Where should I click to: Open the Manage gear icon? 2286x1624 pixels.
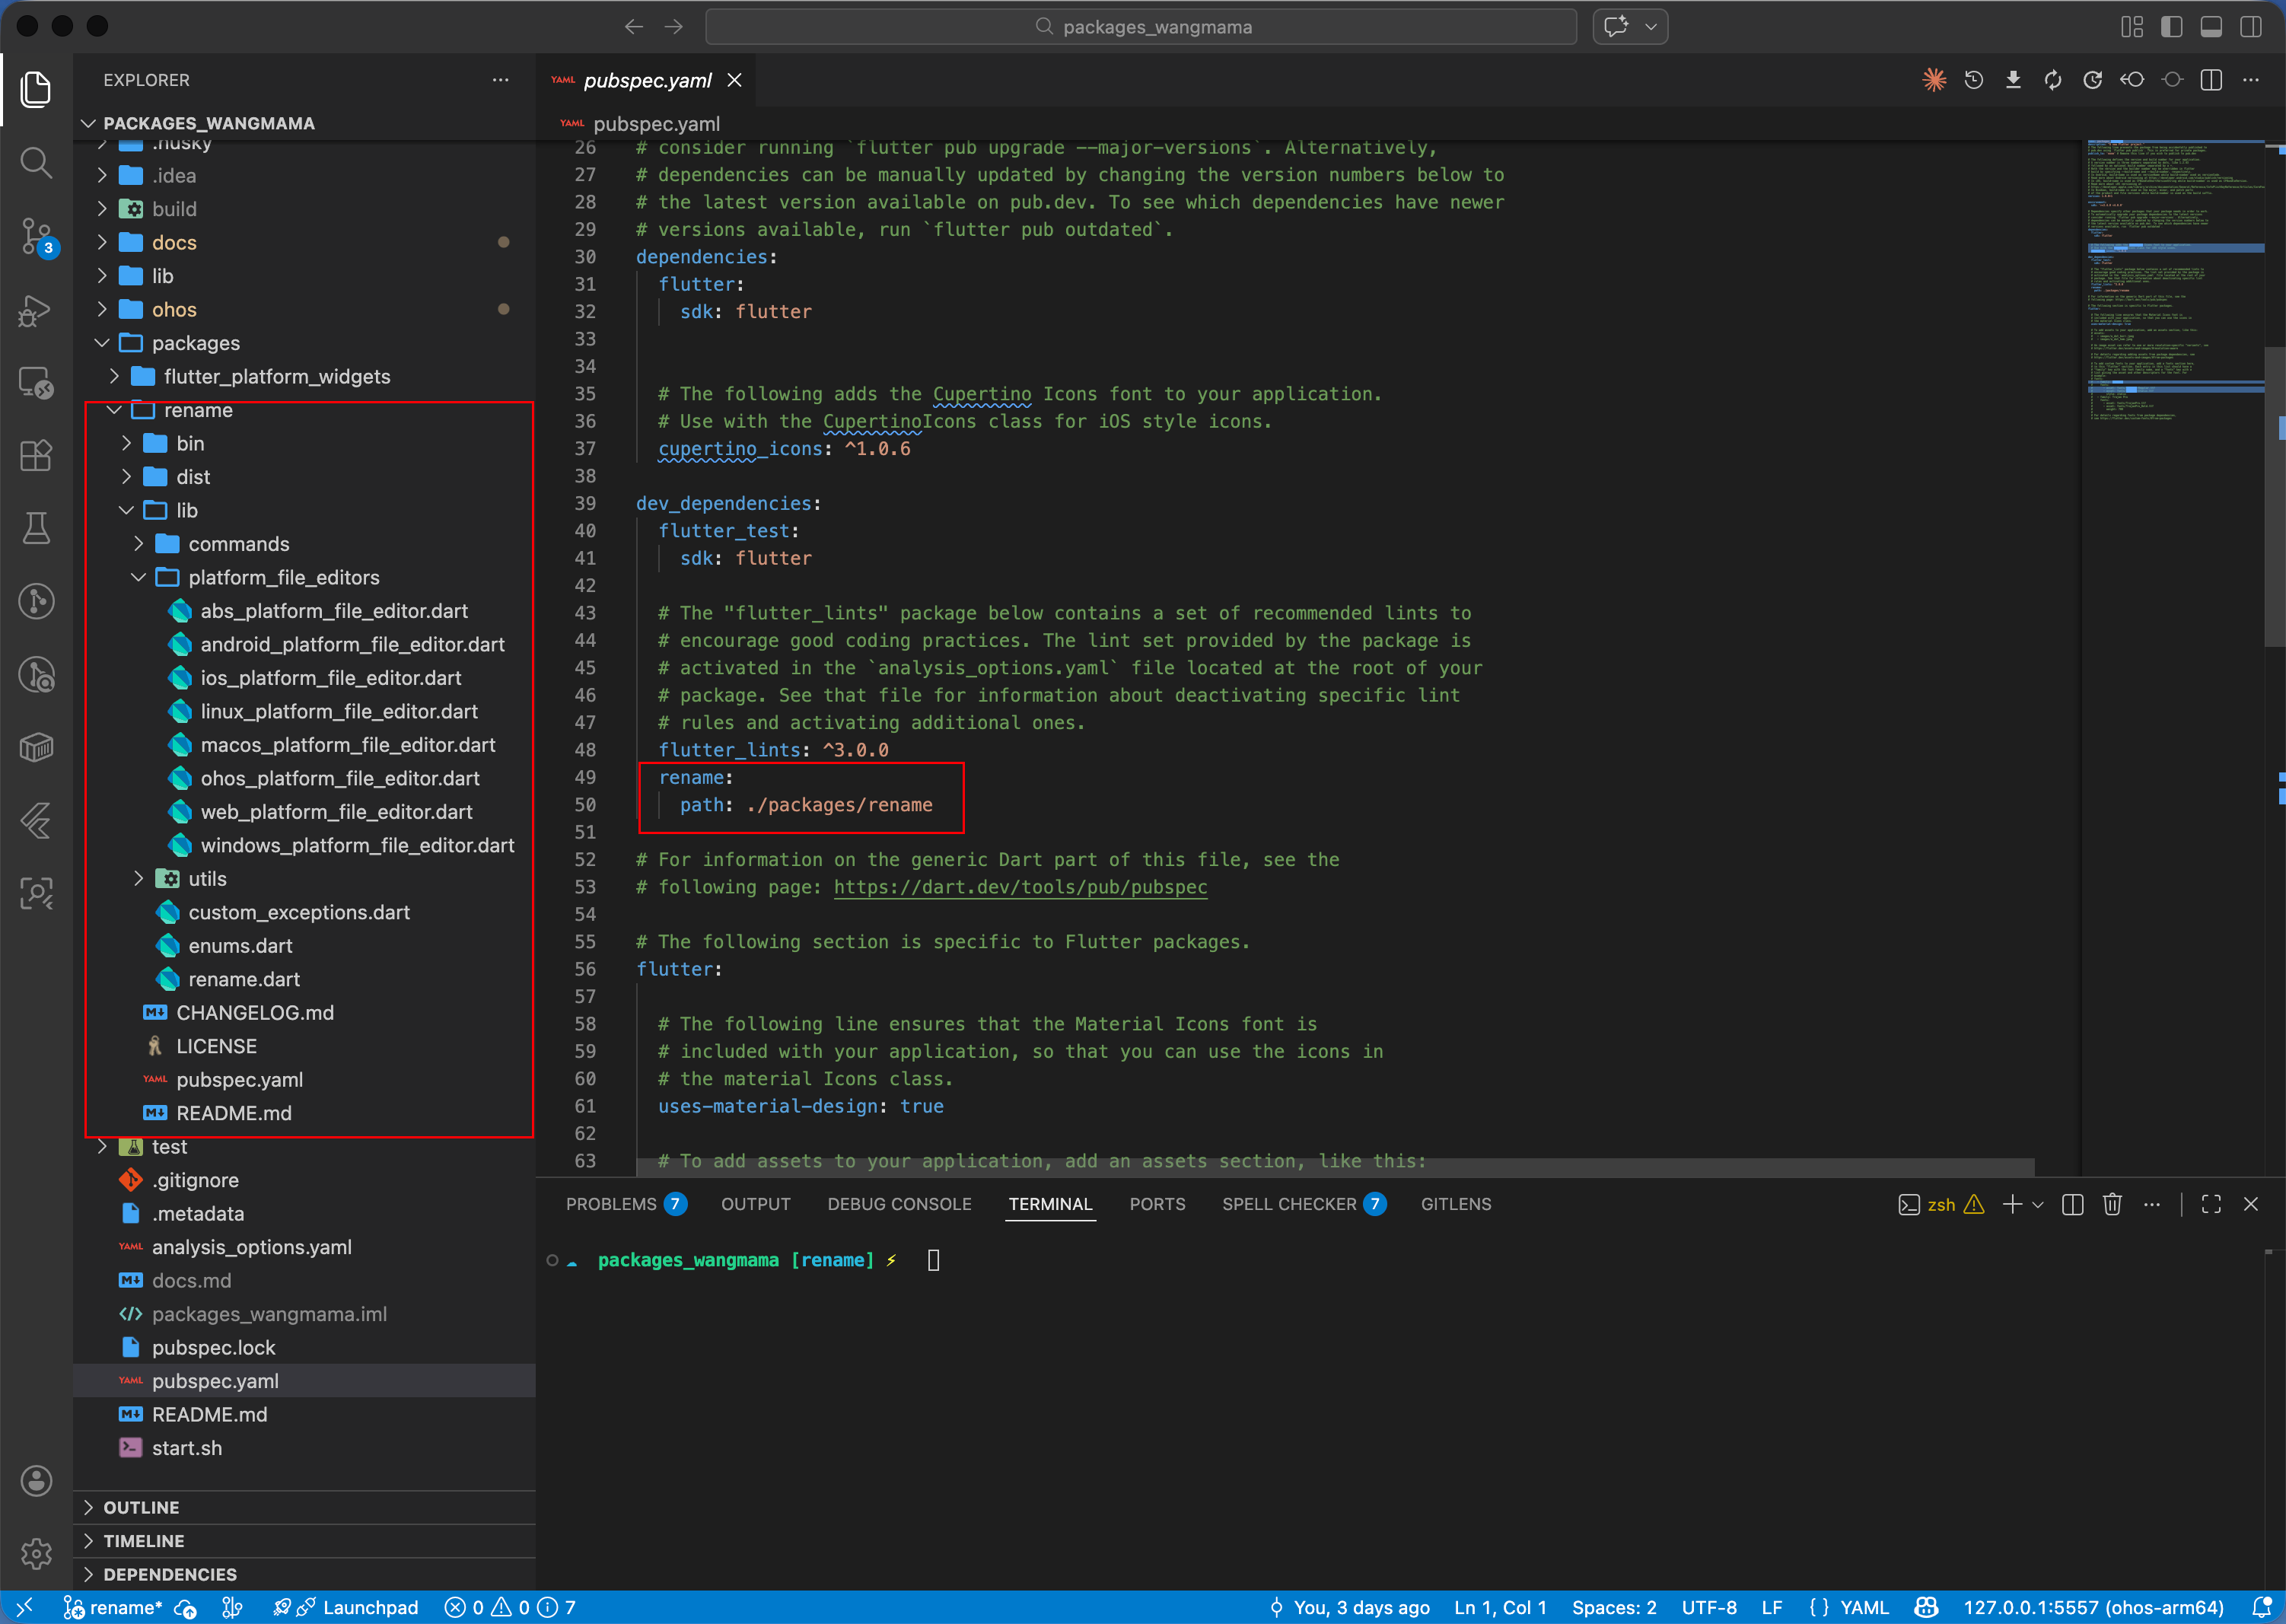click(x=36, y=1553)
